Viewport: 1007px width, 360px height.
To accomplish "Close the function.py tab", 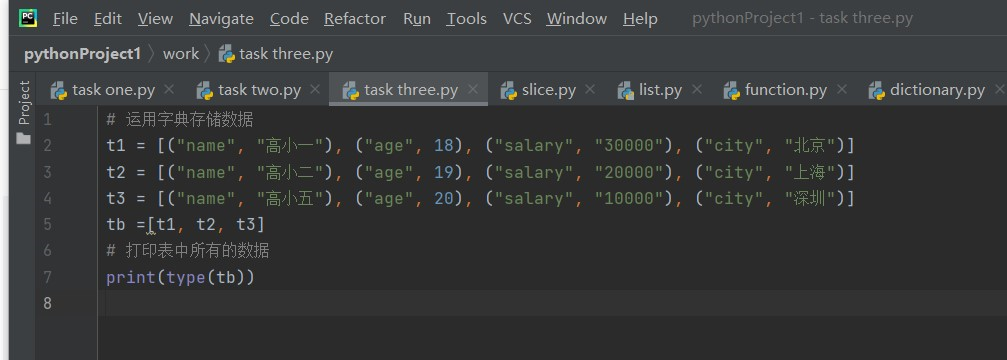I will [x=842, y=89].
